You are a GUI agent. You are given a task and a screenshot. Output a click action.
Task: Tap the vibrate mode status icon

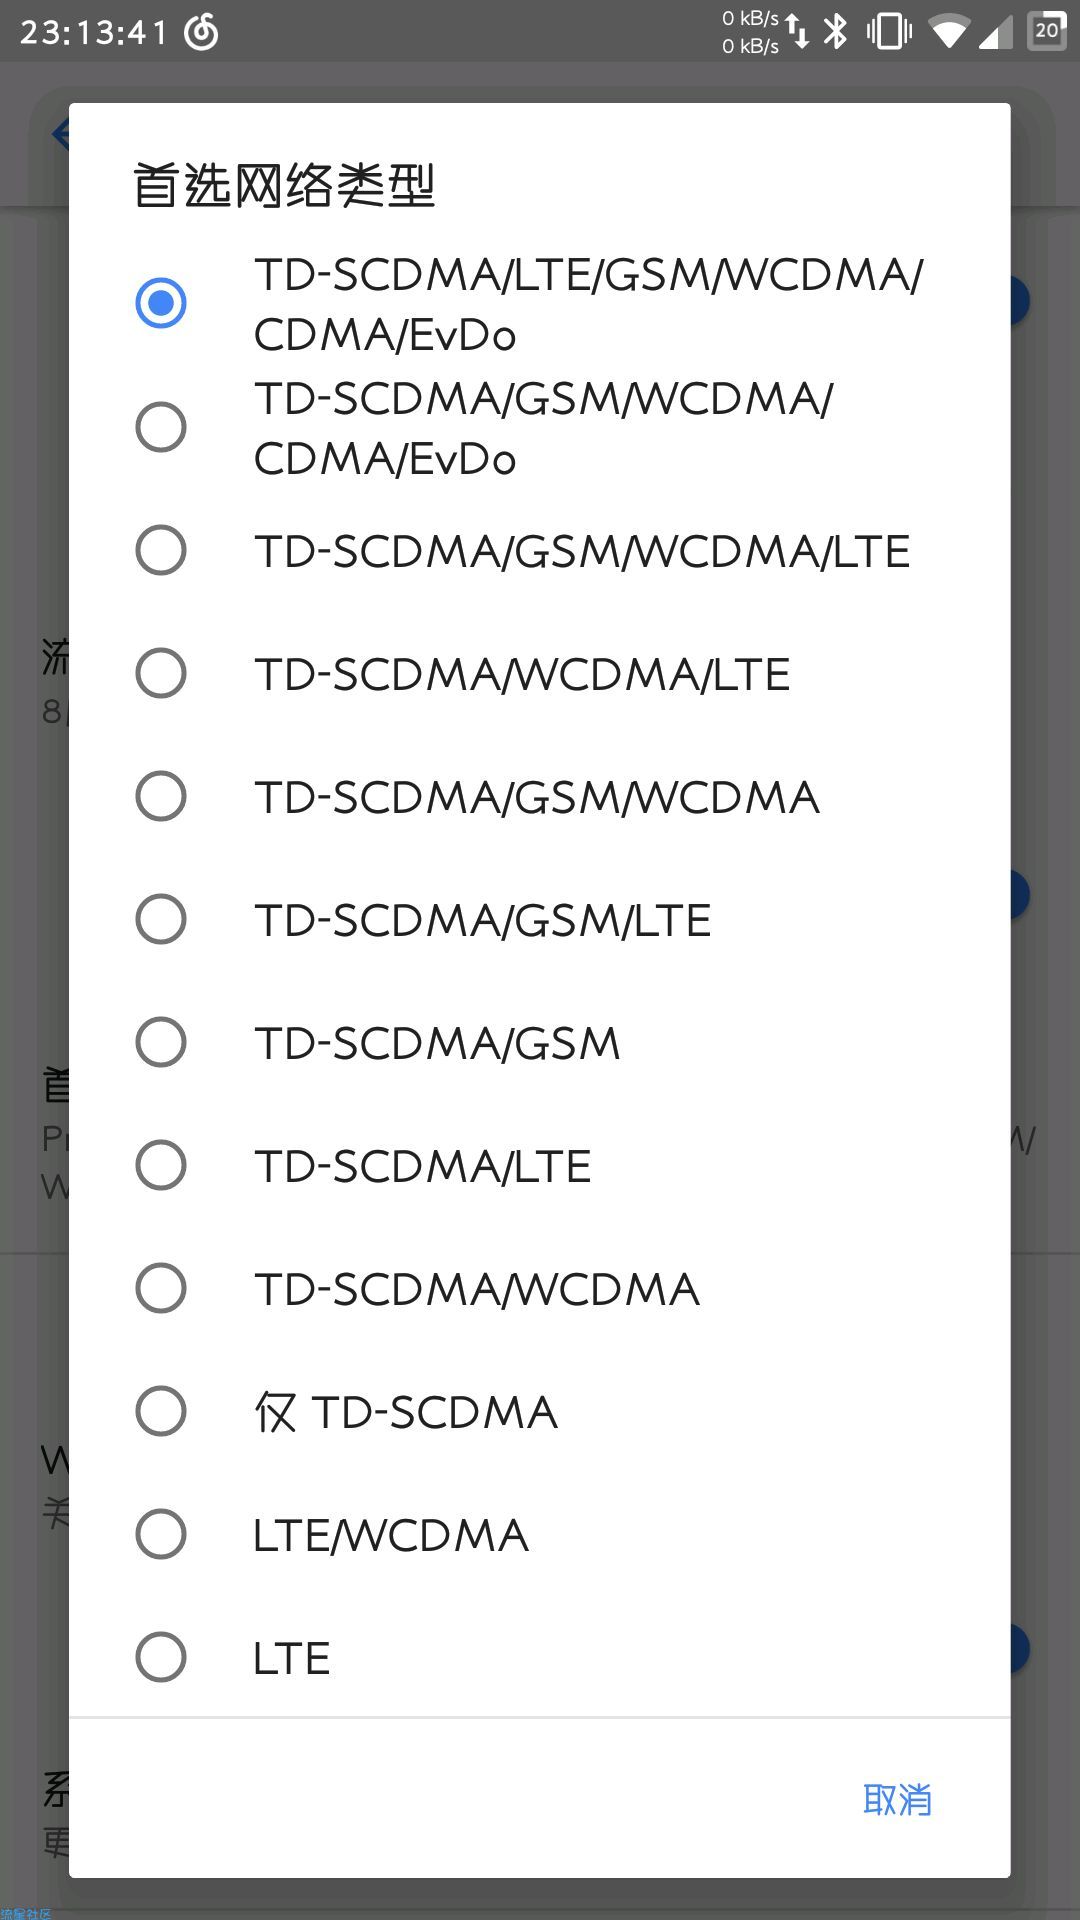point(889,31)
